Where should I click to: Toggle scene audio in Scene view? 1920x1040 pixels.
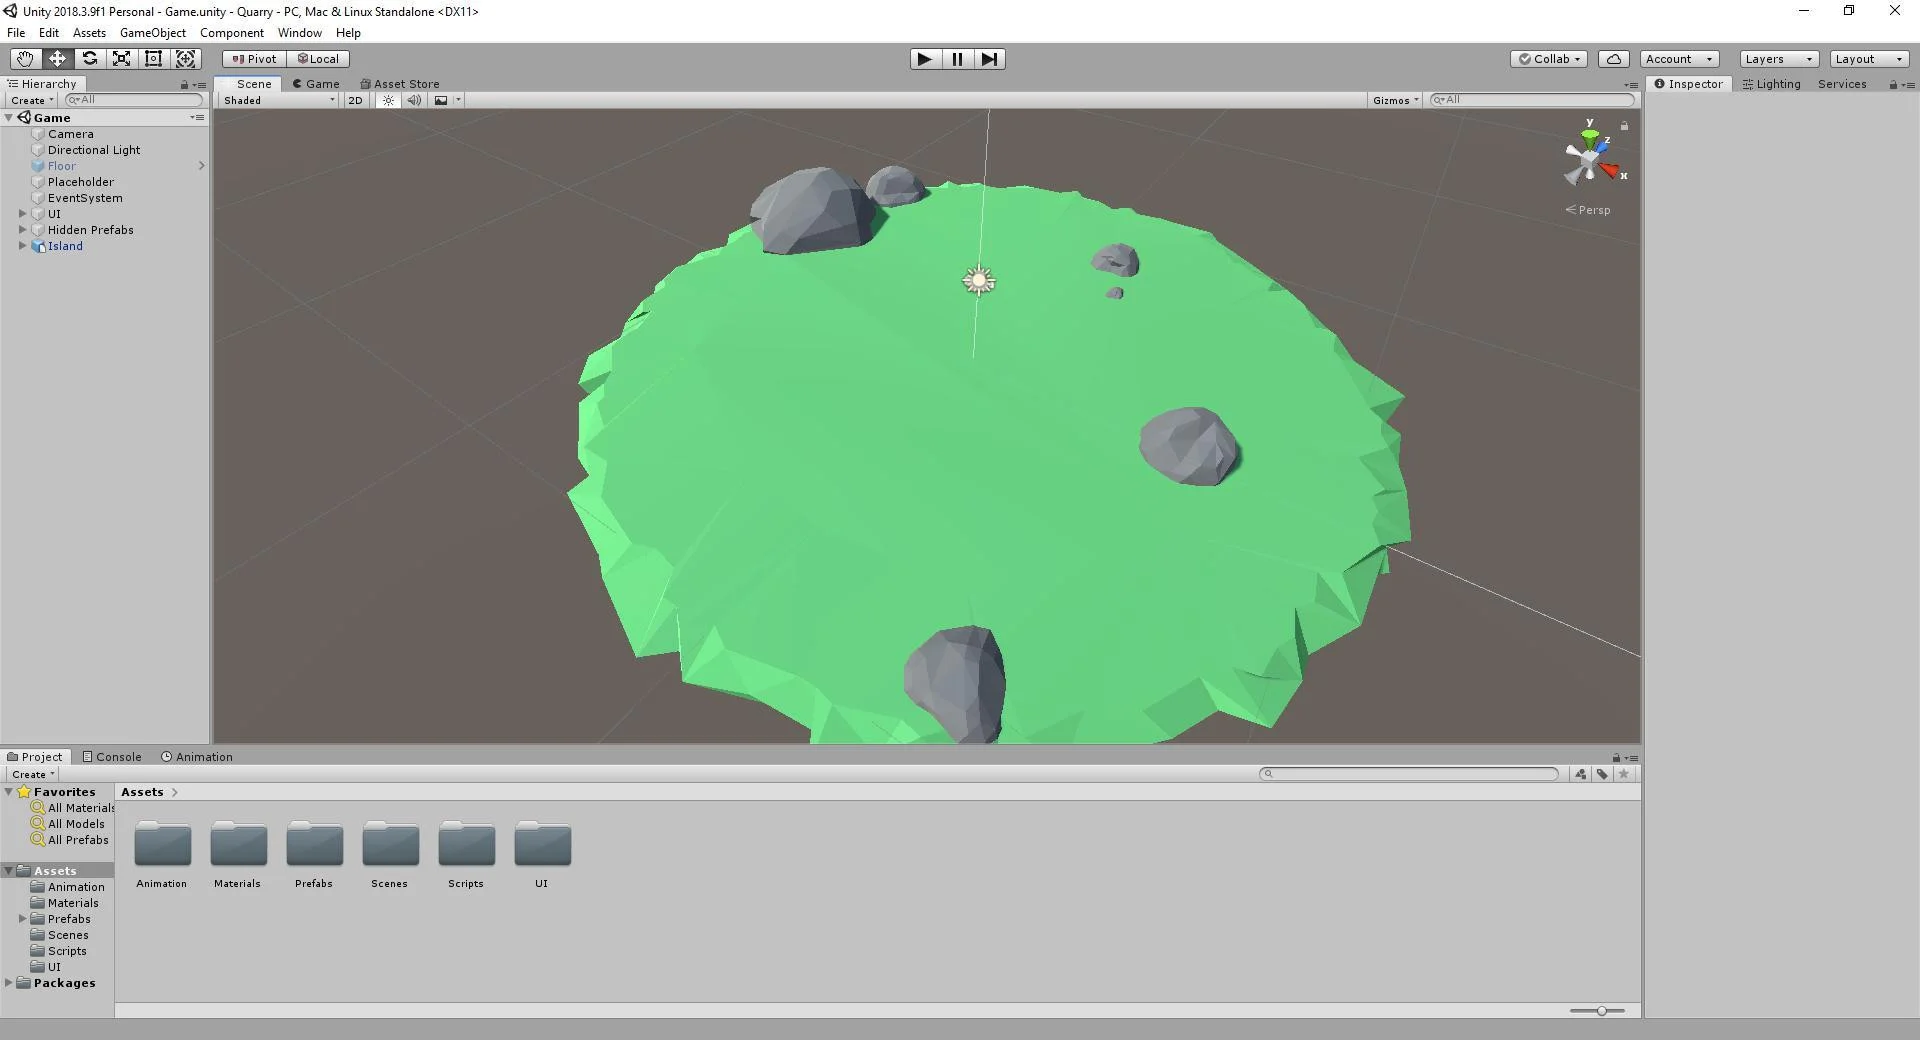click(x=414, y=100)
